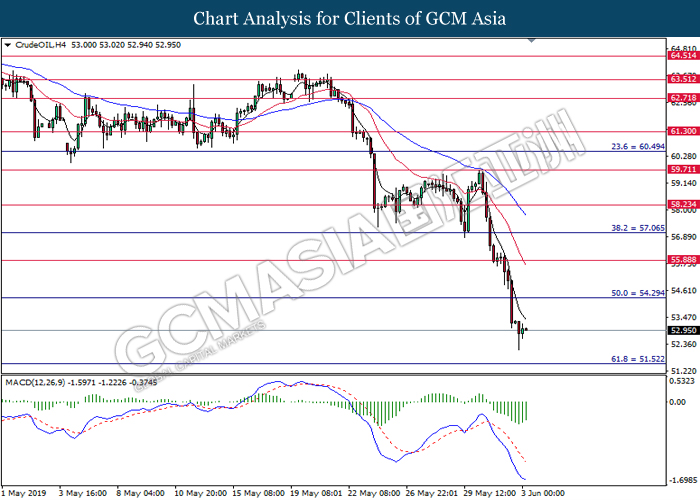This screenshot has width=700, height=500.
Task: Click the '50.0 = 54.294' Fibonacci label
Action: (638, 293)
